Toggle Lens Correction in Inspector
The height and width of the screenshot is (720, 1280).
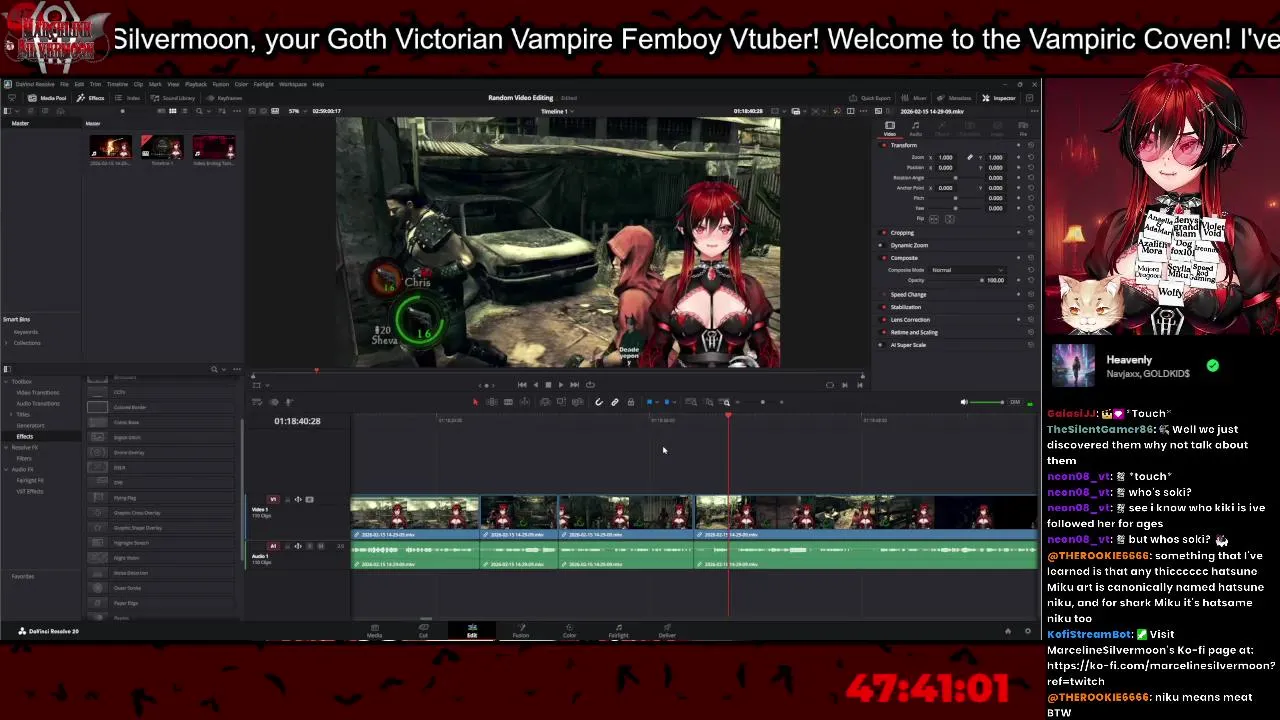883,320
